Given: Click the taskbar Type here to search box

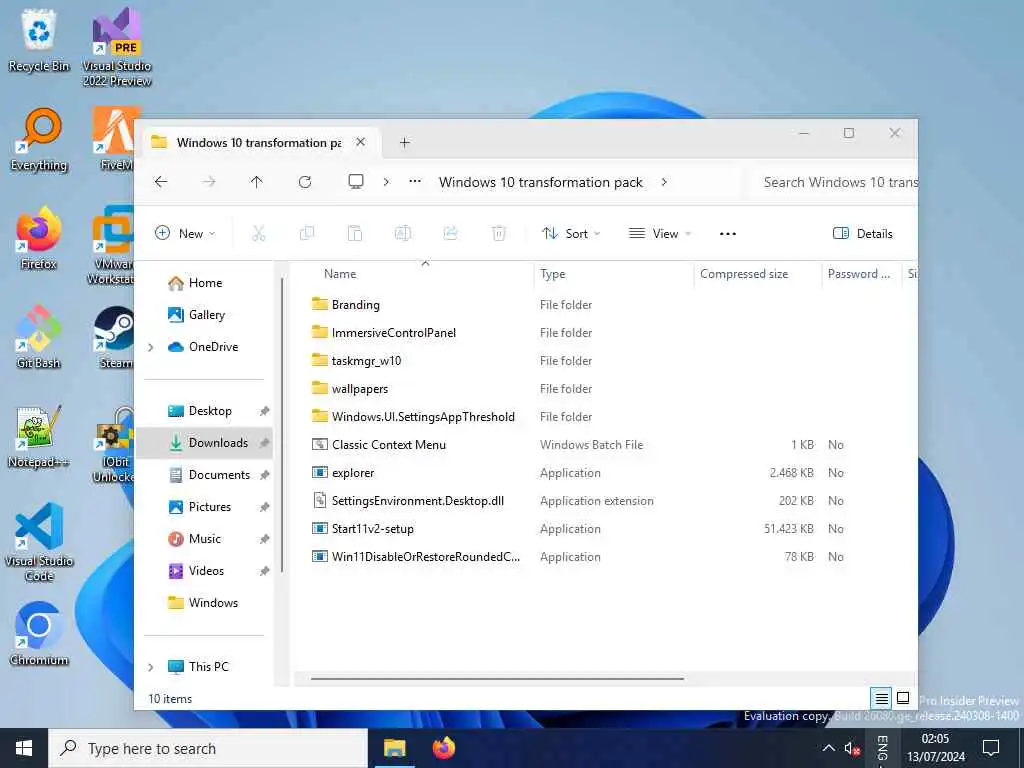Looking at the screenshot, I should 208,748.
